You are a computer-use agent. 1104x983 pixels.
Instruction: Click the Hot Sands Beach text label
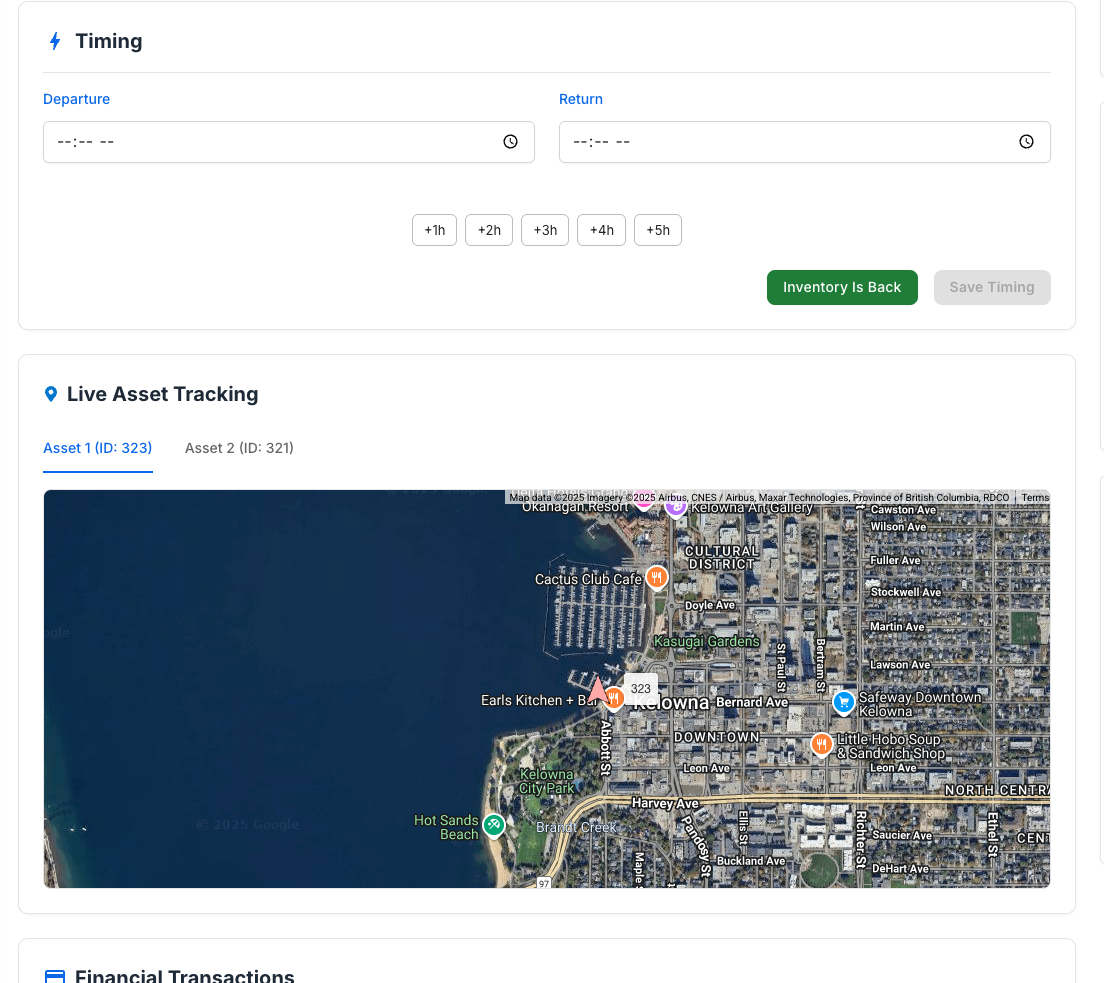point(446,827)
